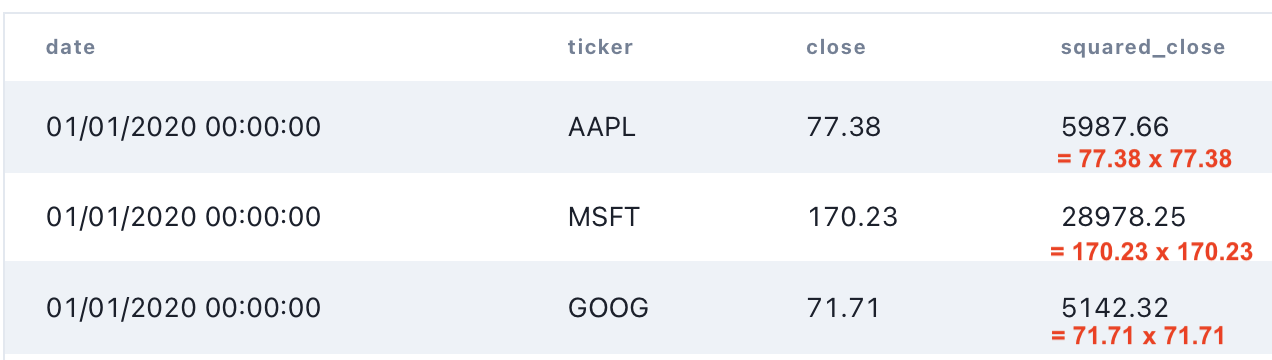The height and width of the screenshot is (360, 1272).
Task: Click the 5987.66 squared_close value
Action: point(1115,127)
